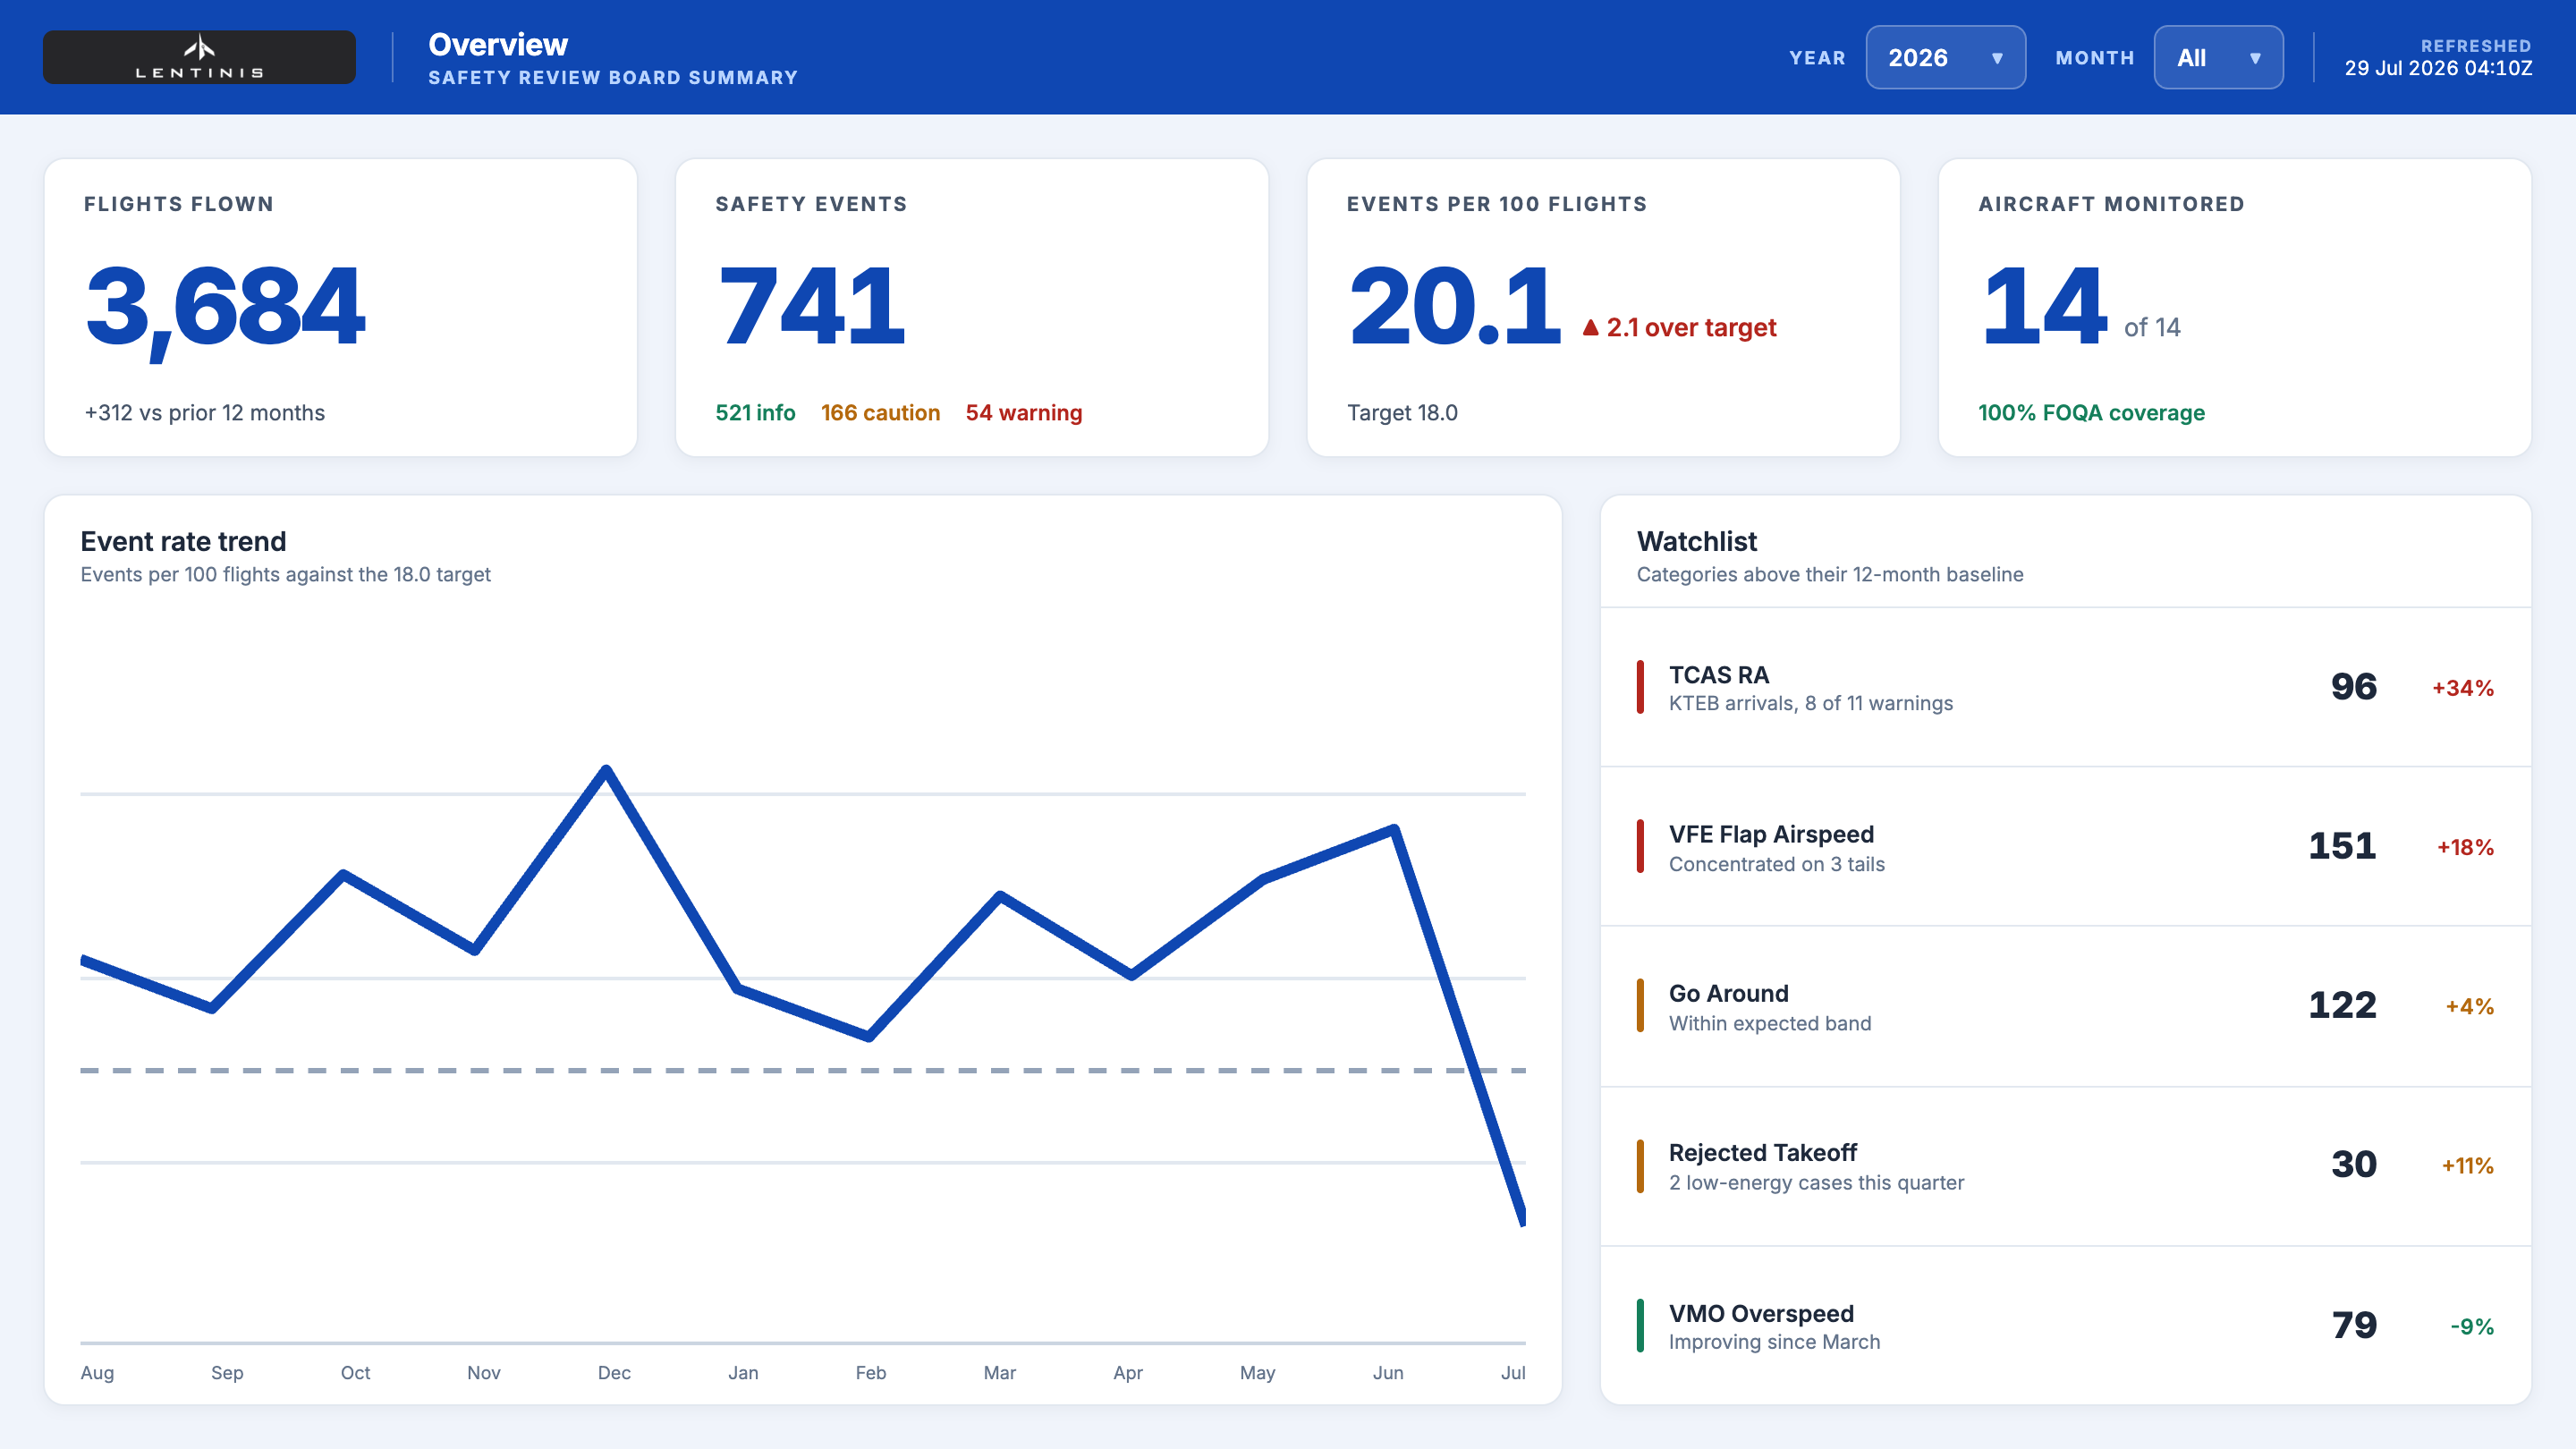The height and width of the screenshot is (1449, 2576).
Task: Click 'KTEB arrivals, 8 of 11 warnings'
Action: pos(1810,703)
